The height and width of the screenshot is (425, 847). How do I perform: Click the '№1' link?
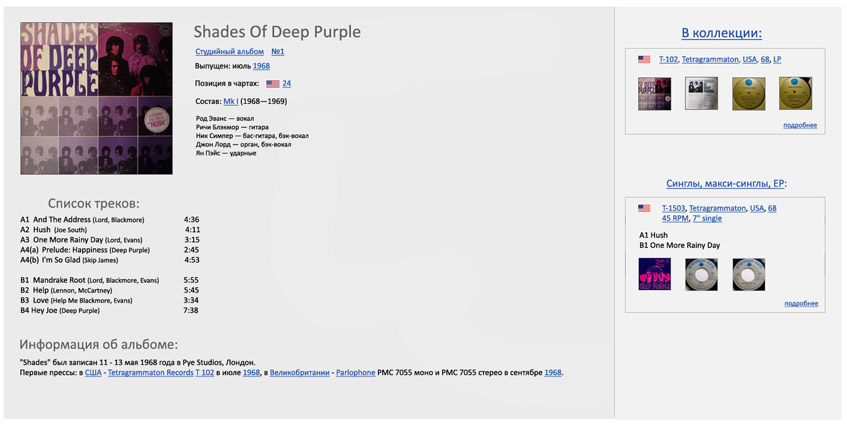tap(278, 51)
